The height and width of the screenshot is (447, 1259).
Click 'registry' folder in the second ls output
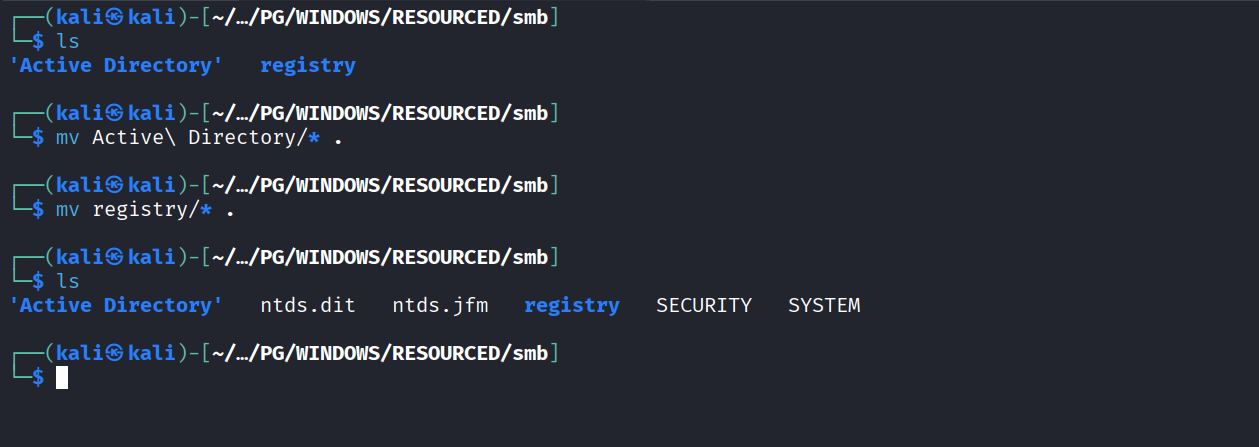pos(571,306)
